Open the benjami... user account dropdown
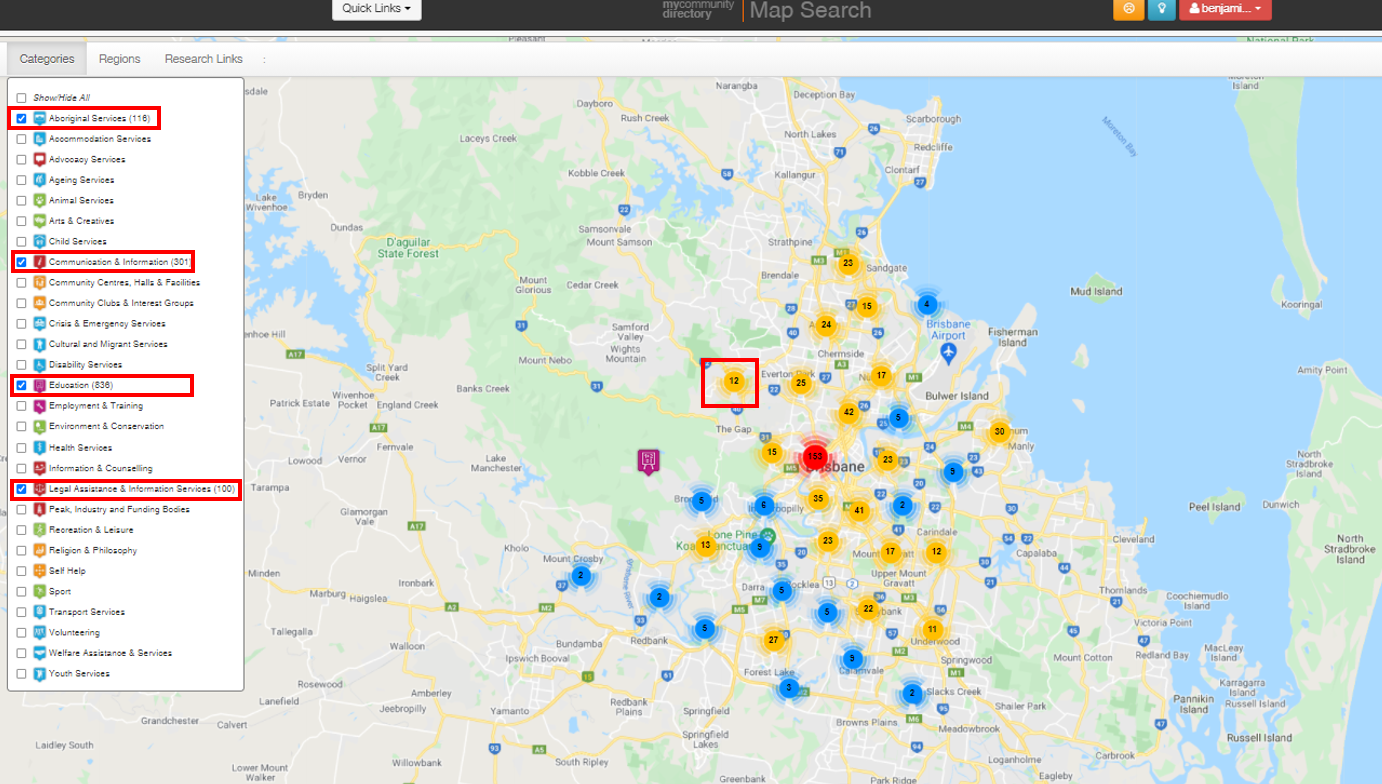The width and height of the screenshot is (1382, 784). point(1225,9)
